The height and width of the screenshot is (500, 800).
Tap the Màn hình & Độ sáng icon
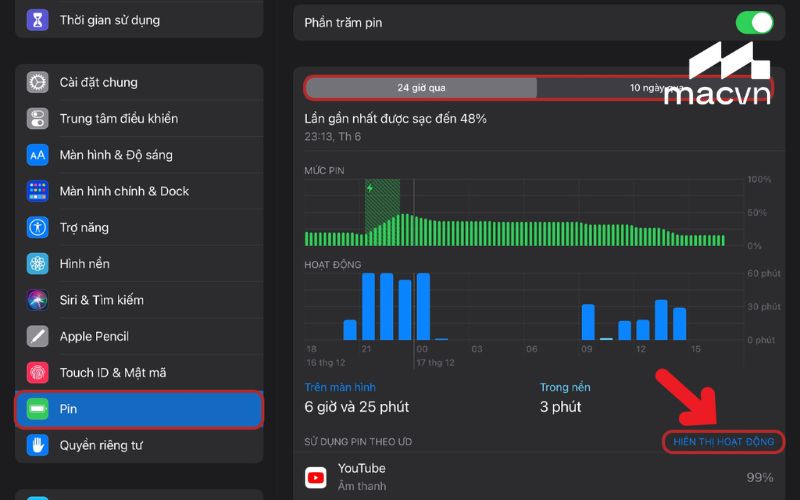(37, 155)
